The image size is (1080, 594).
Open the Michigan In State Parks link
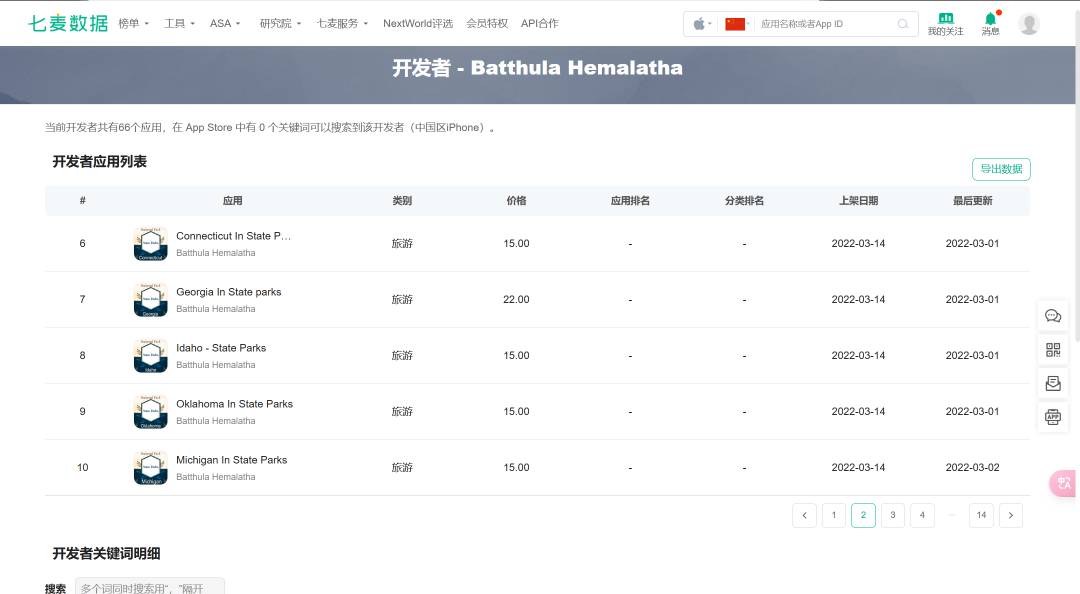231,460
